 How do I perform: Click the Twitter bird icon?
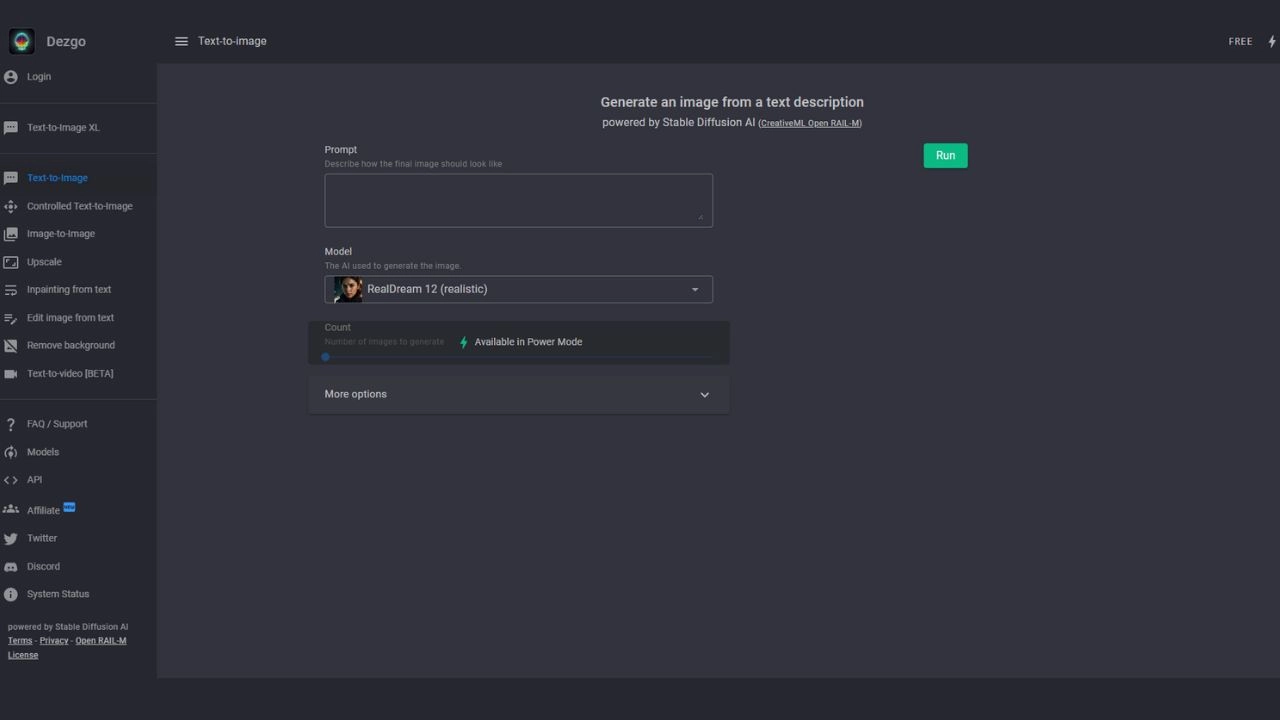pos(11,538)
